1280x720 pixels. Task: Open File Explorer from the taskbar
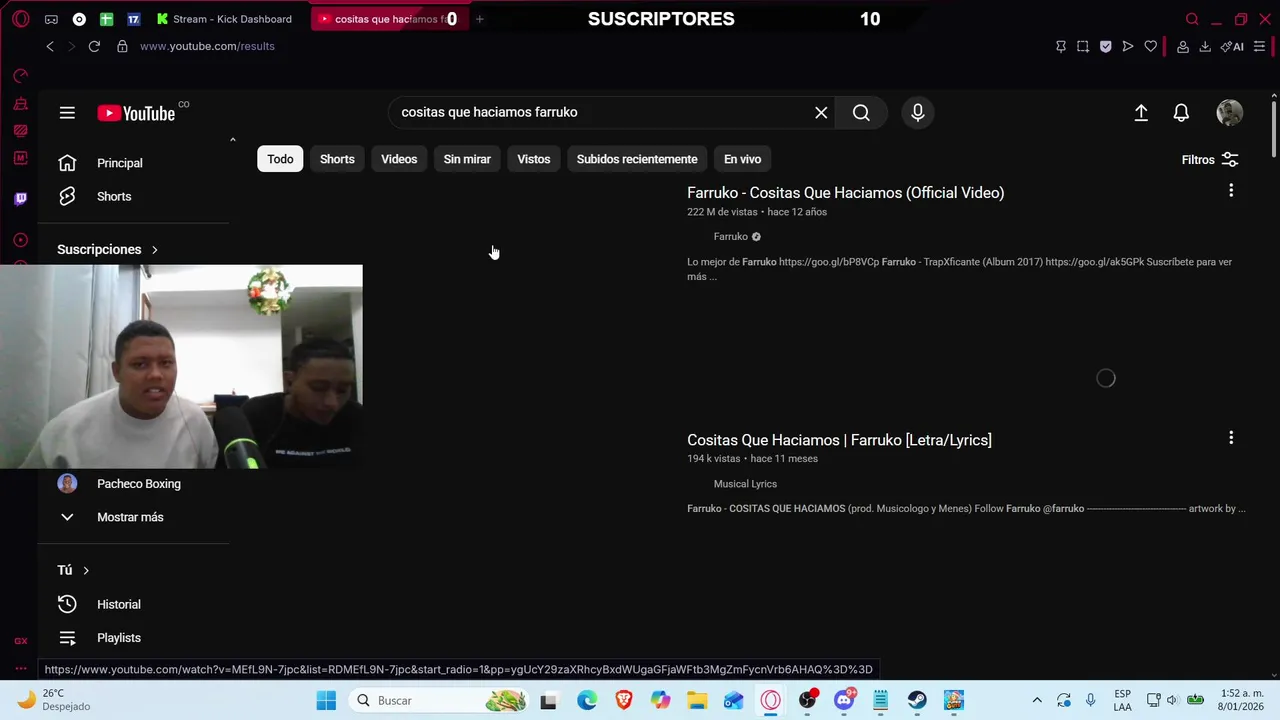click(697, 700)
